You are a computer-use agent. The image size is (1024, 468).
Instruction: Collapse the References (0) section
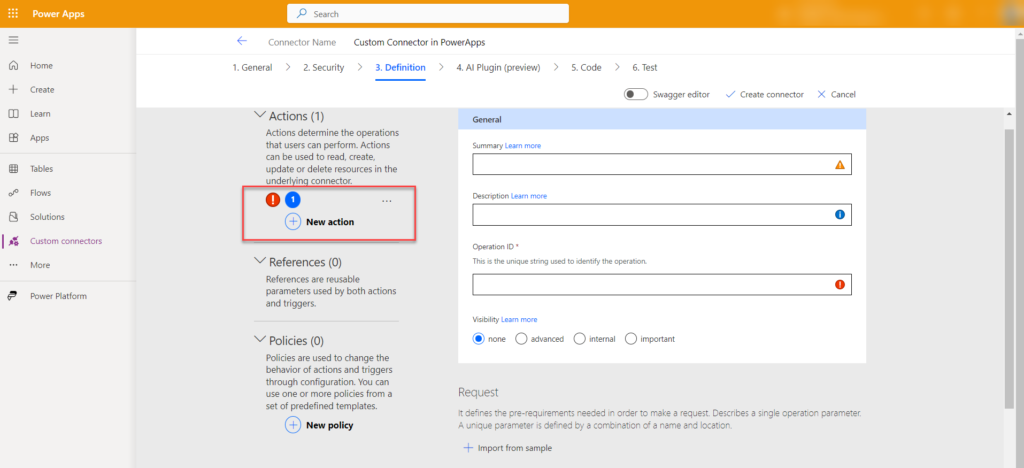point(261,262)
